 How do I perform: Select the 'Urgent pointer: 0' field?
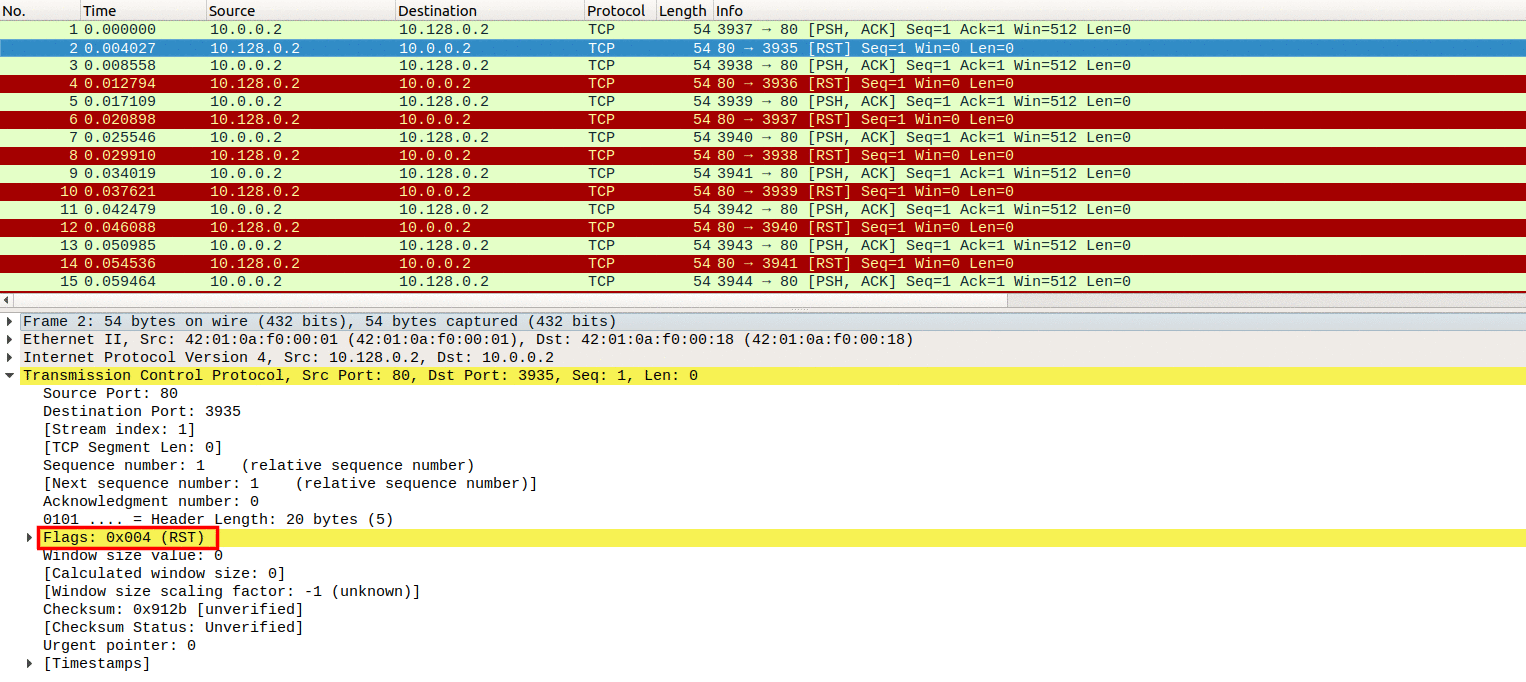point(119,646)
